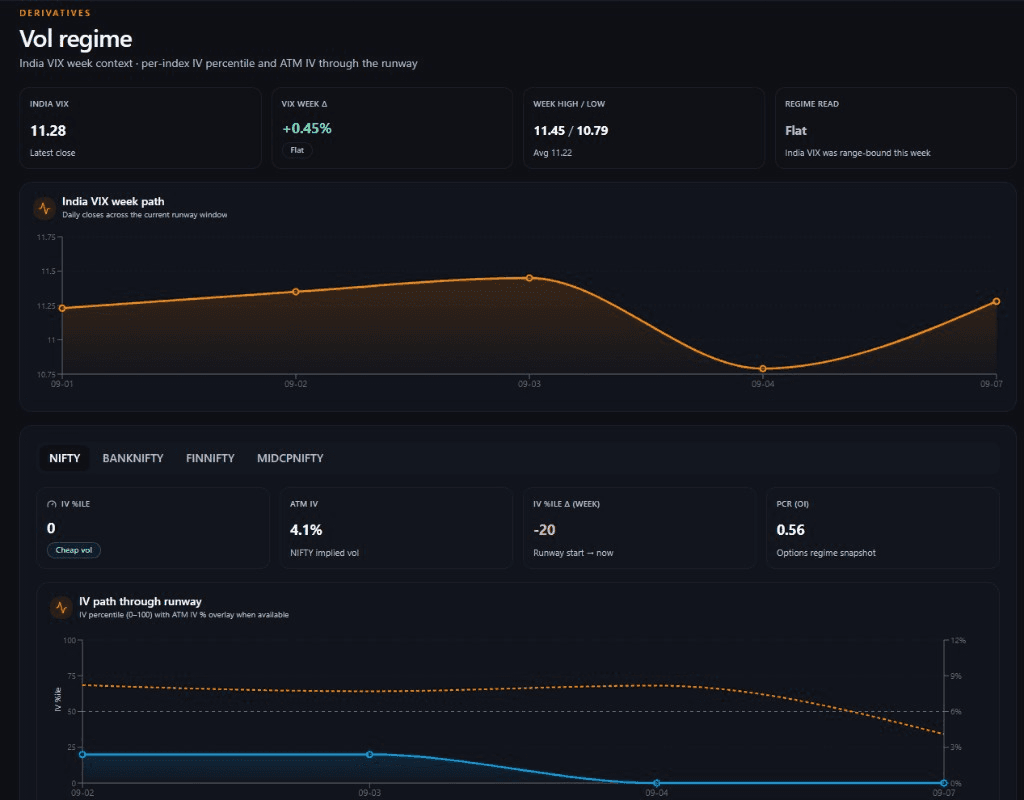Click the PCR (OI) 0.56 card
This screenshot has width=1024, height=800.
tap(882, 528)
